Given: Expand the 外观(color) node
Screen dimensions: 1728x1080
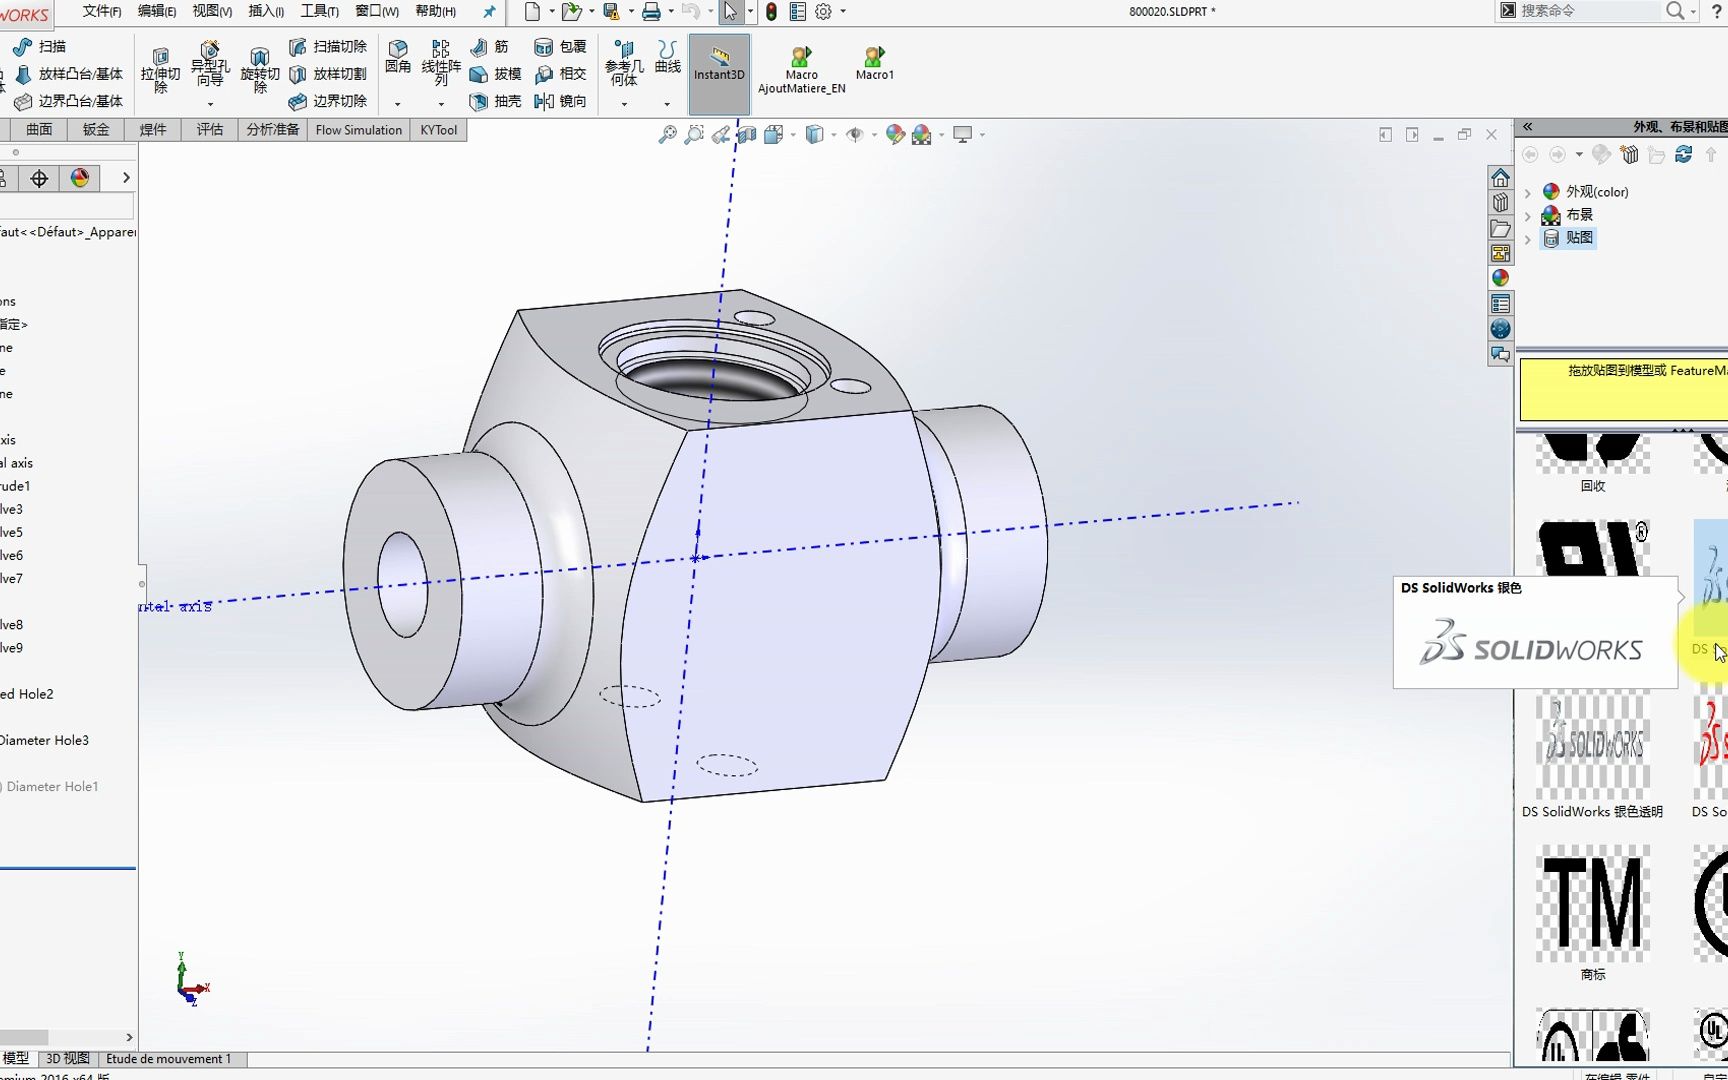Looking at the screenshot, I should pyautogui.click(x=1529, y=191).
